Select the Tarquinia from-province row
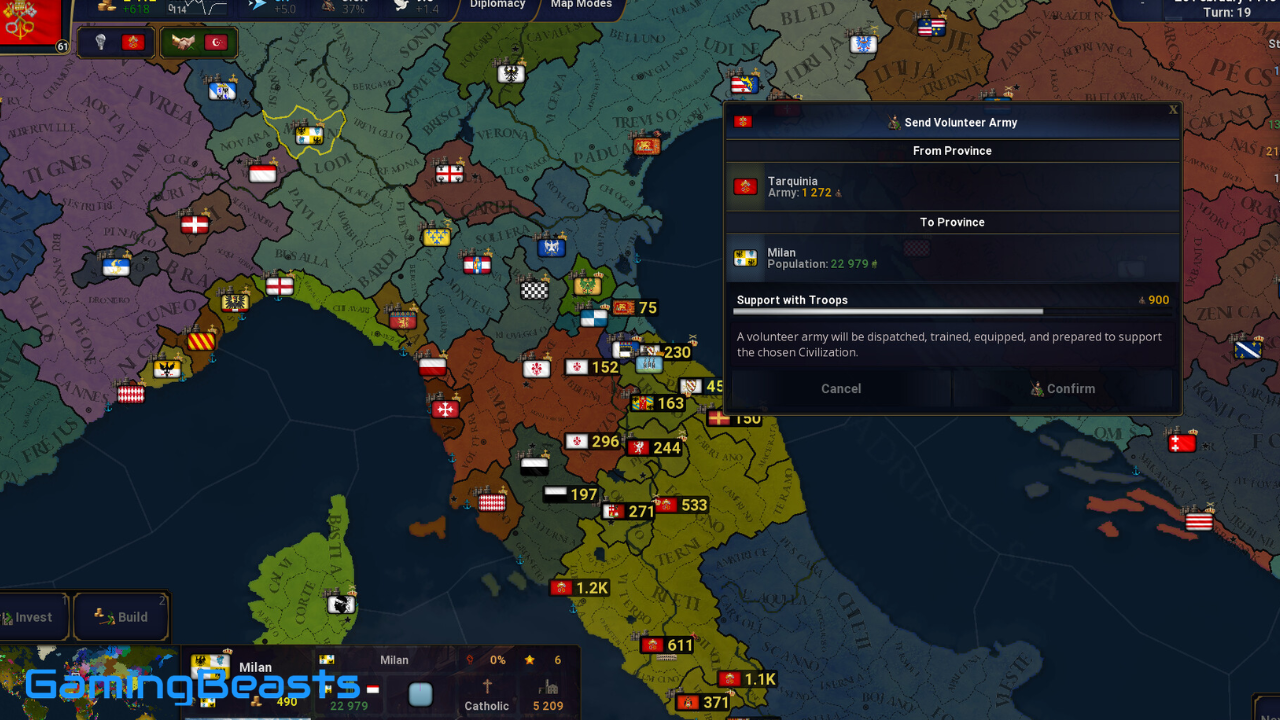 coord(952,187)
